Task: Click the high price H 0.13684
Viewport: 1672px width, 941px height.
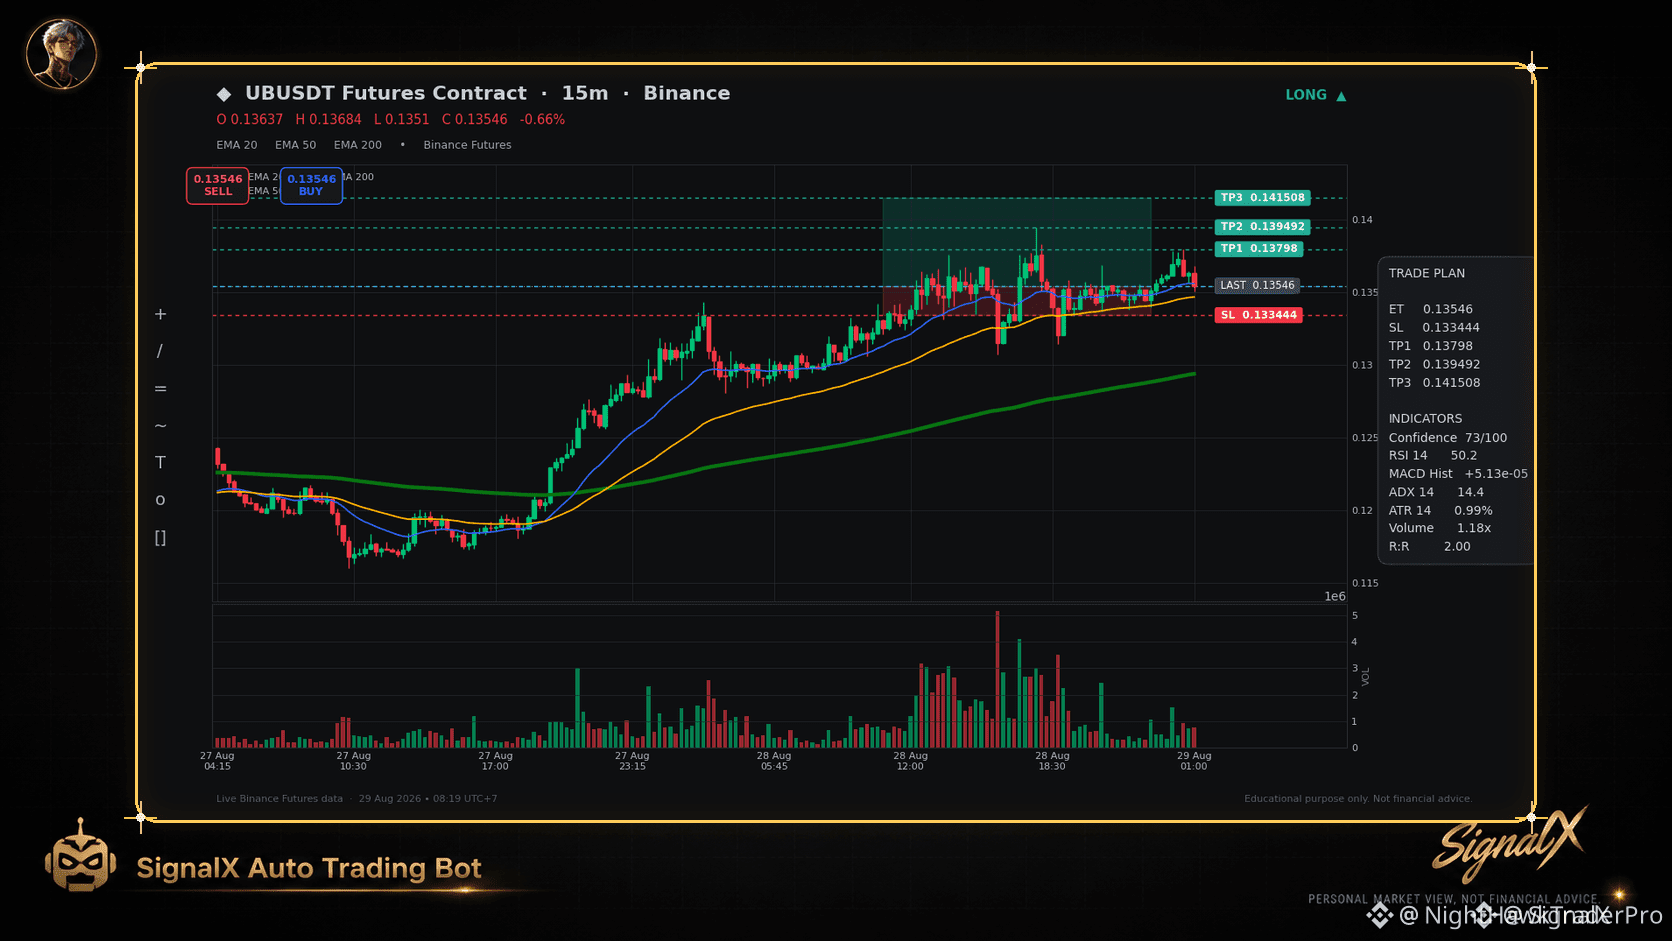Action: 328,119
